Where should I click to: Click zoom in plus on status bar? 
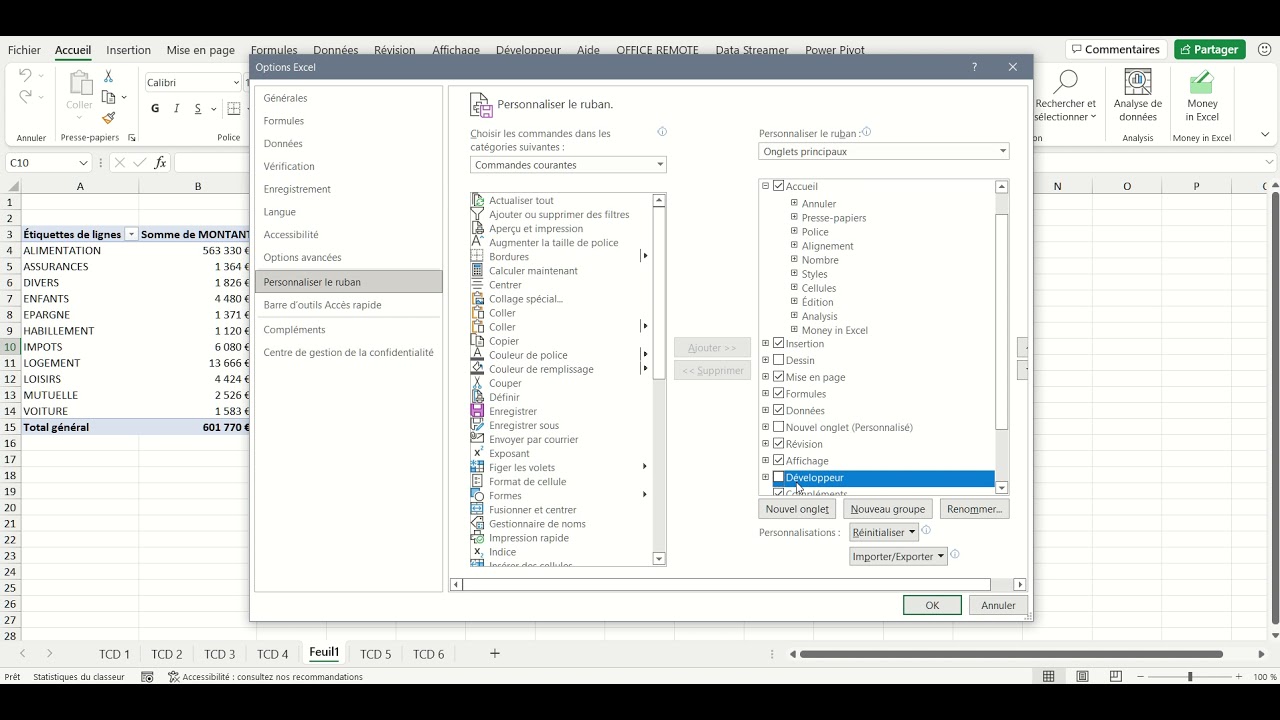(x=1239, y=677)
